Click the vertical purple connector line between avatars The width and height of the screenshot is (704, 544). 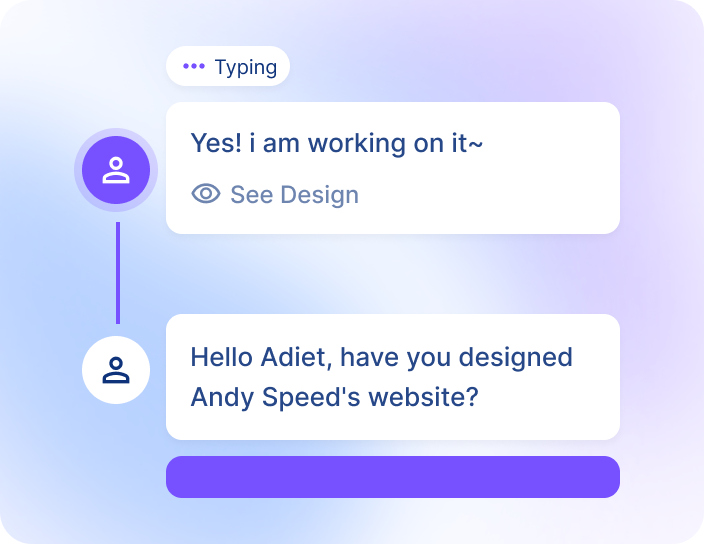(x=117, y=272)
